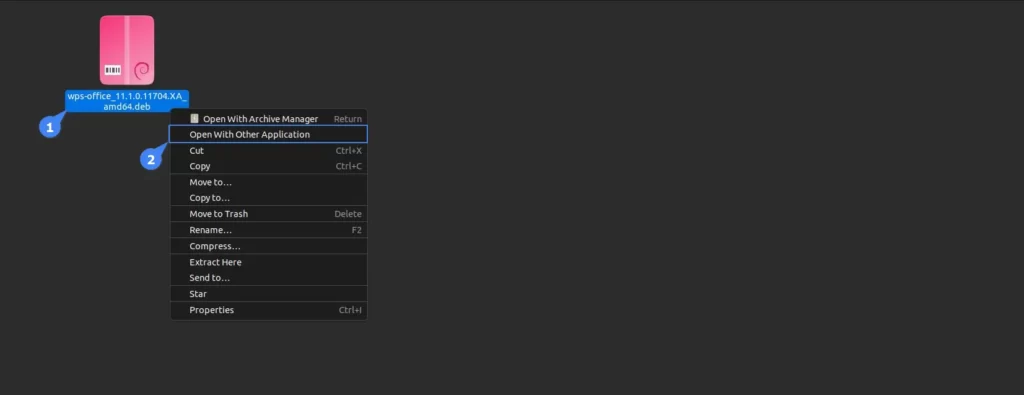Select Compress… menu entry
The height and width of the screenshot is (395, 1024).
click(x=268, y=246)
